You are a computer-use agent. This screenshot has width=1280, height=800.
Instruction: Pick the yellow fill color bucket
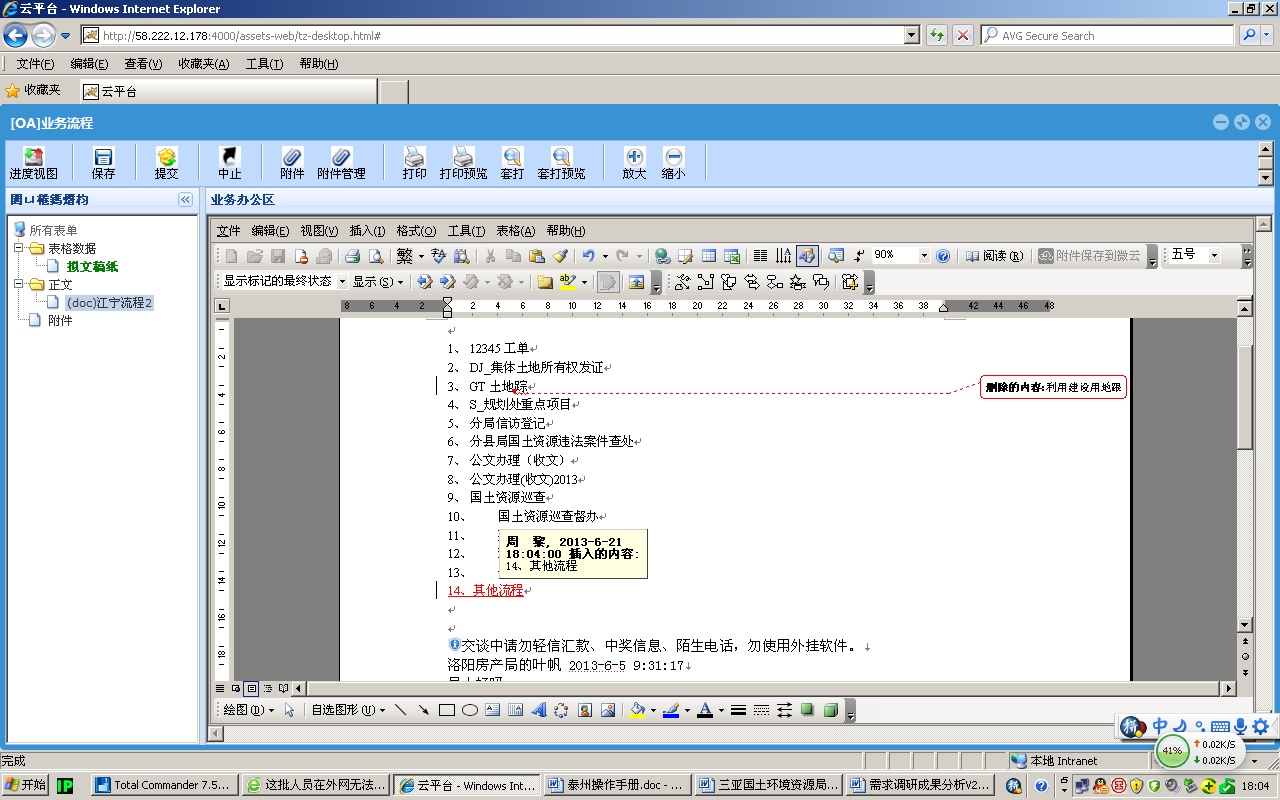(637, 710)
